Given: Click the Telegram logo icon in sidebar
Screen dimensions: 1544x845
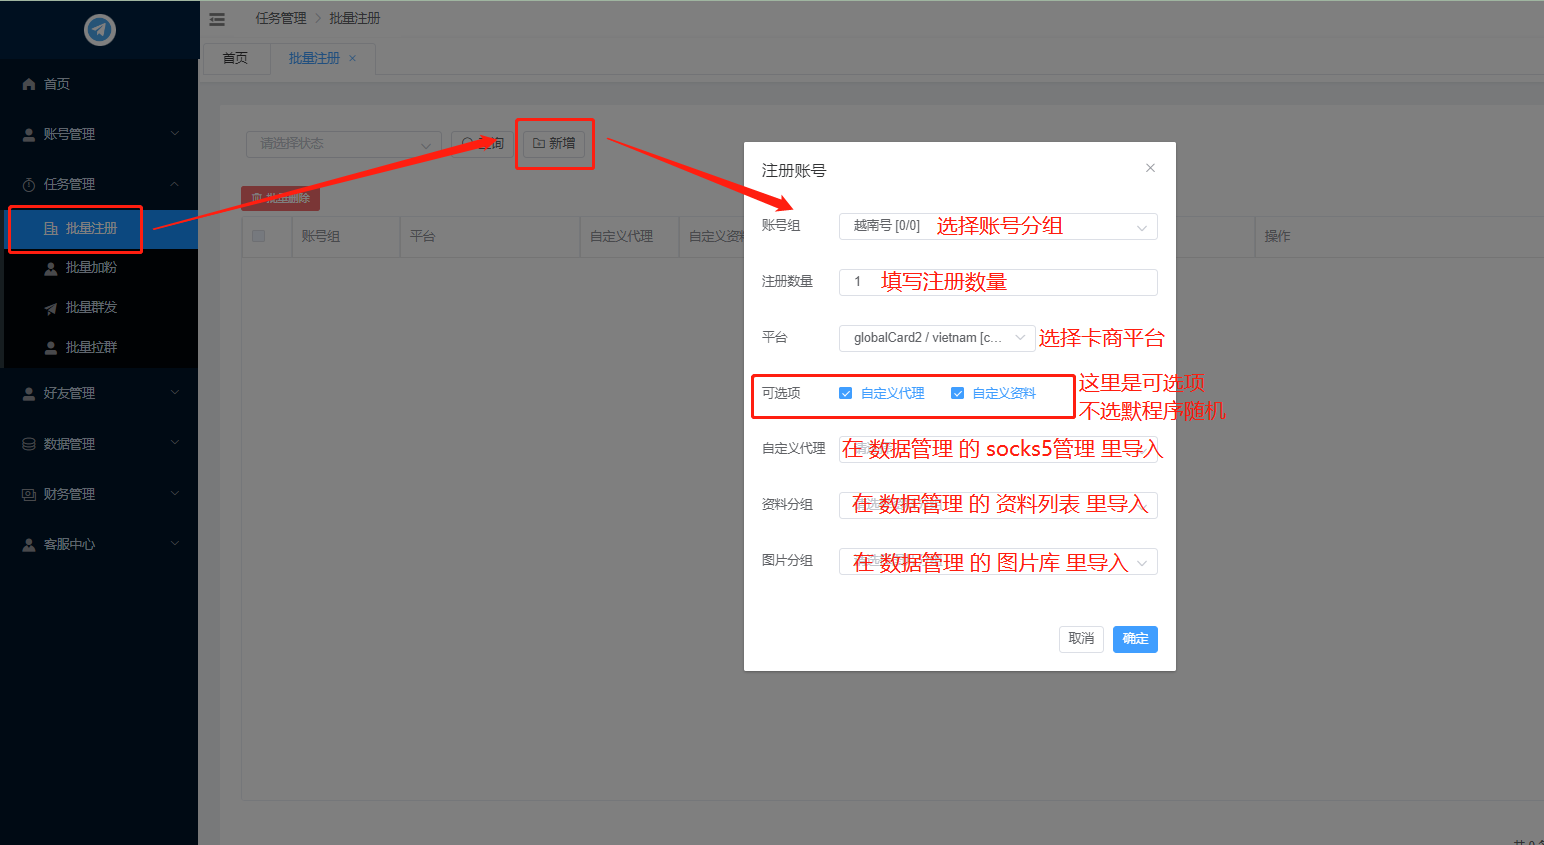Looking at the screenshot, I should click(x=99, y=30).
